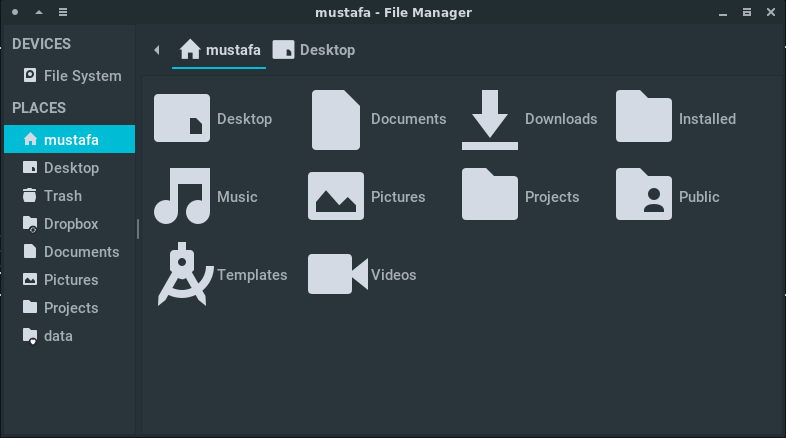Select the Desktop label in Places
The height and width of the screenshot is (438, 786).
72,167
